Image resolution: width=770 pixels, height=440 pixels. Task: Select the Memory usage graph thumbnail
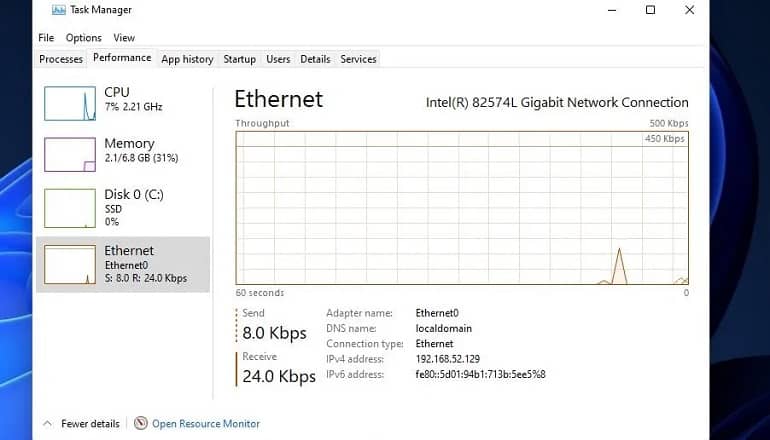70,155
